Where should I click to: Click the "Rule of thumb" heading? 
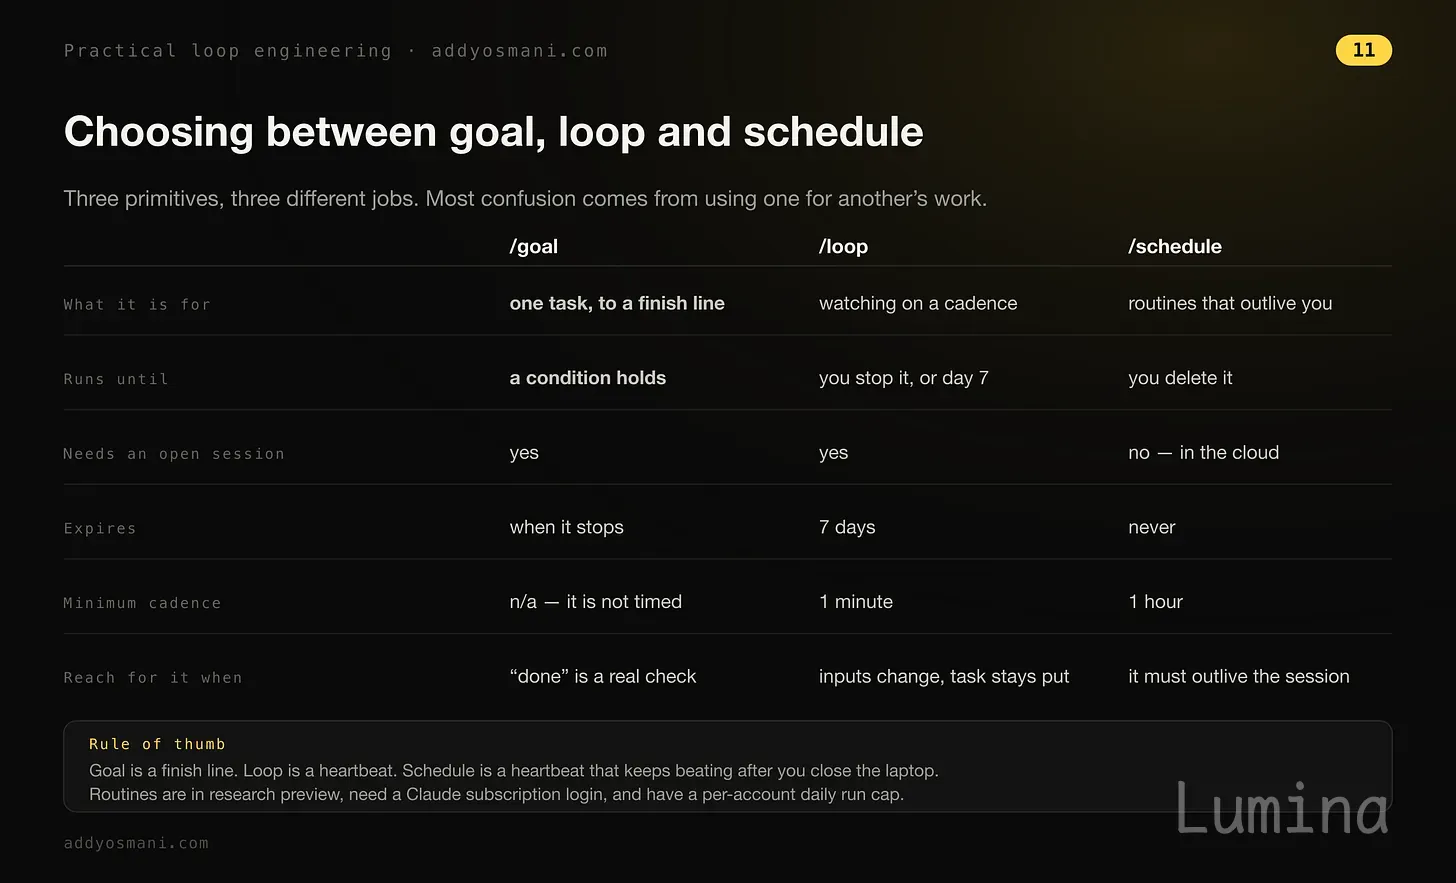[x=157, y=744]
